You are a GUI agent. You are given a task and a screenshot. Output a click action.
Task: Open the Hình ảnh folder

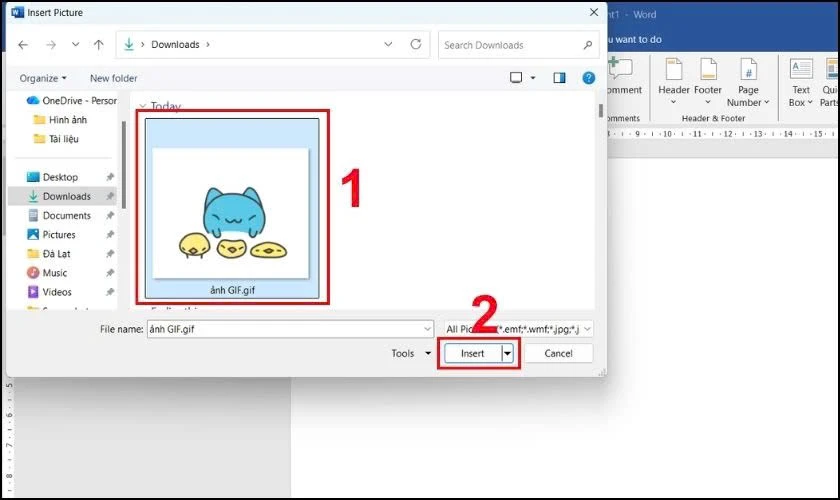[60, 120]
